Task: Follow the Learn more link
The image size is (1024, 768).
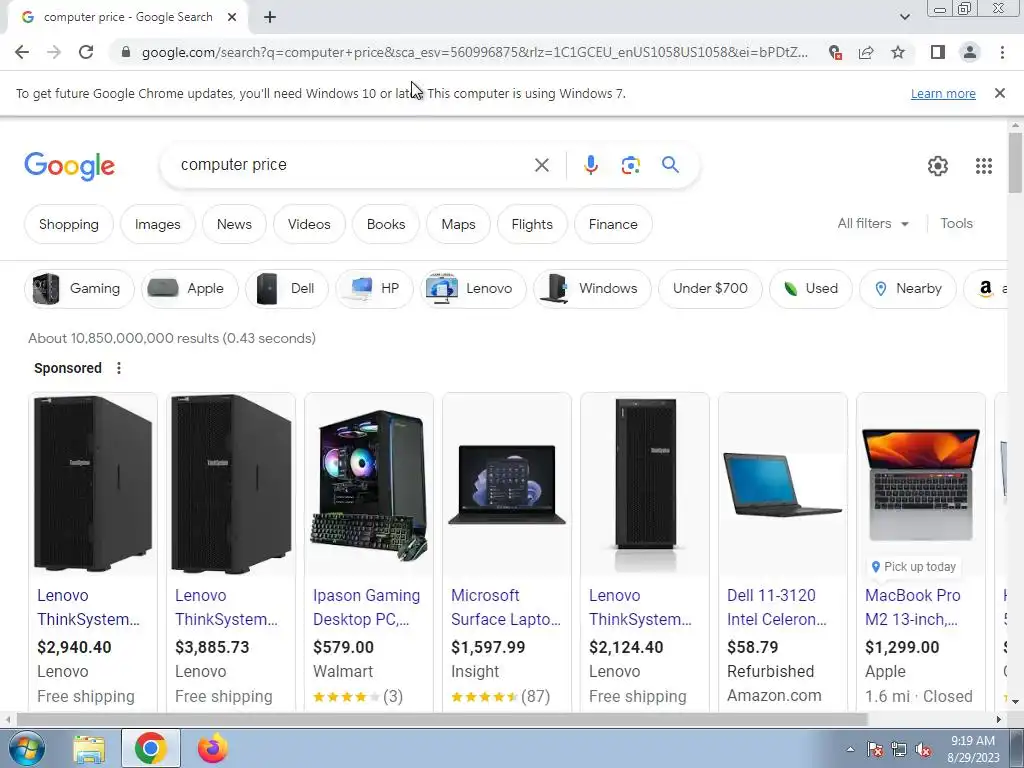Action: point(943,93)
